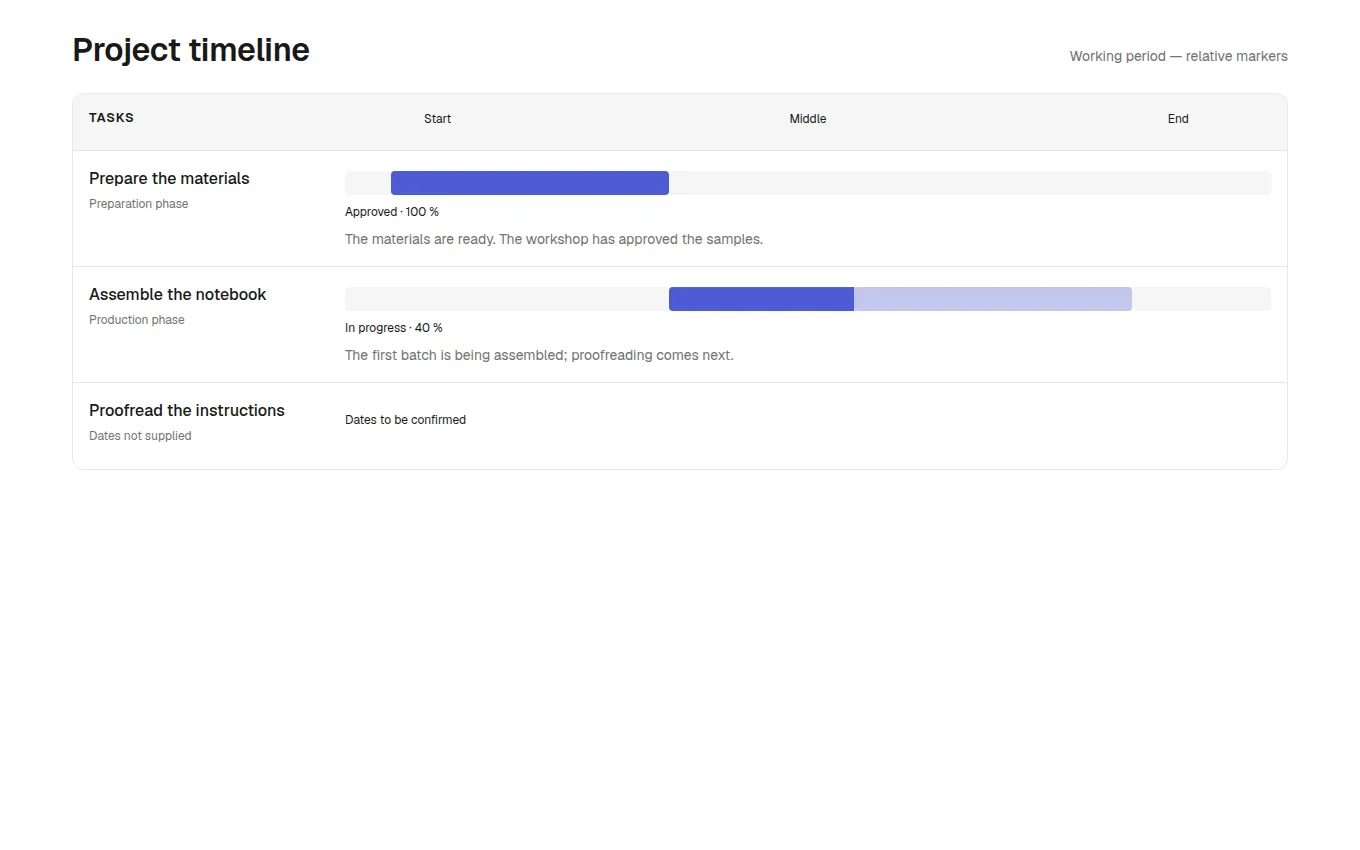Click the Project timeline heading
Screen dimensions: 1360x850
point(191,50)
